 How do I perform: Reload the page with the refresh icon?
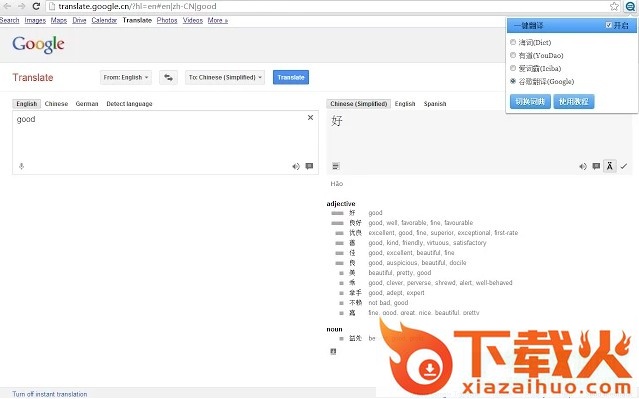coord(36,6)
